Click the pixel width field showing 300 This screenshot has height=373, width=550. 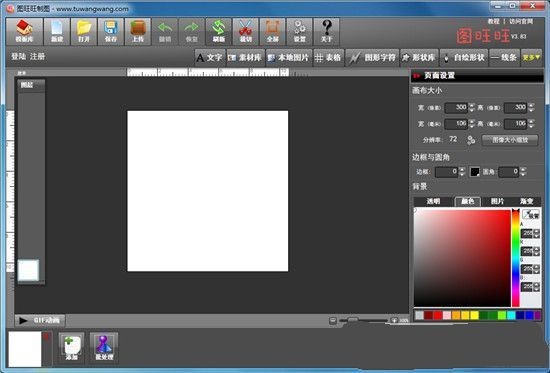(x=456, y=107)
